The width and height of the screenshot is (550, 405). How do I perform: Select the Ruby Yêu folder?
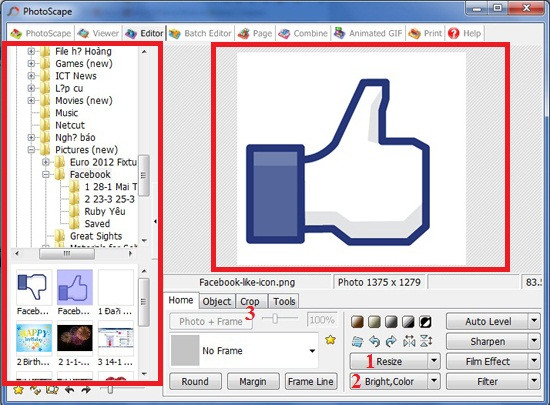105,211
